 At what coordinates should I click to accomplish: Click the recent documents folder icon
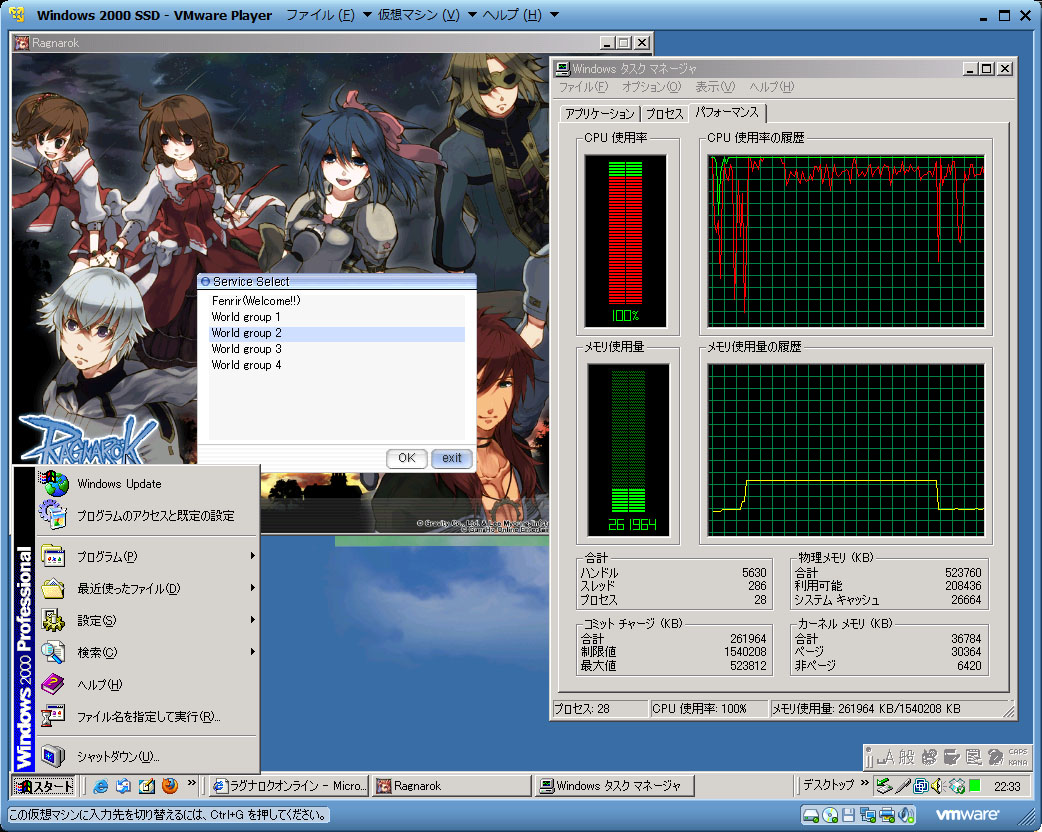53,588
